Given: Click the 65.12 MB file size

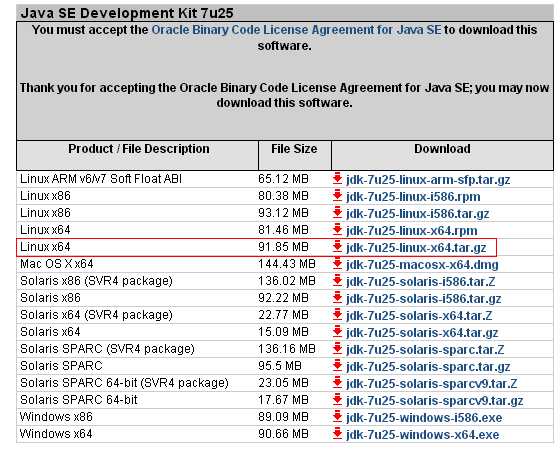Looking at the screenshot, I should tap(283, 179).
